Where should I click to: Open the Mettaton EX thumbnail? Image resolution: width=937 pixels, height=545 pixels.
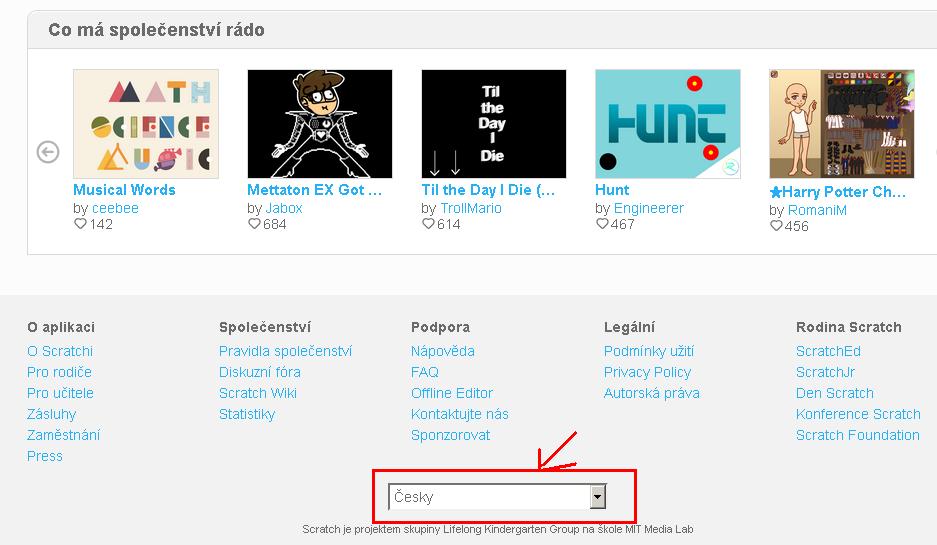320,124
